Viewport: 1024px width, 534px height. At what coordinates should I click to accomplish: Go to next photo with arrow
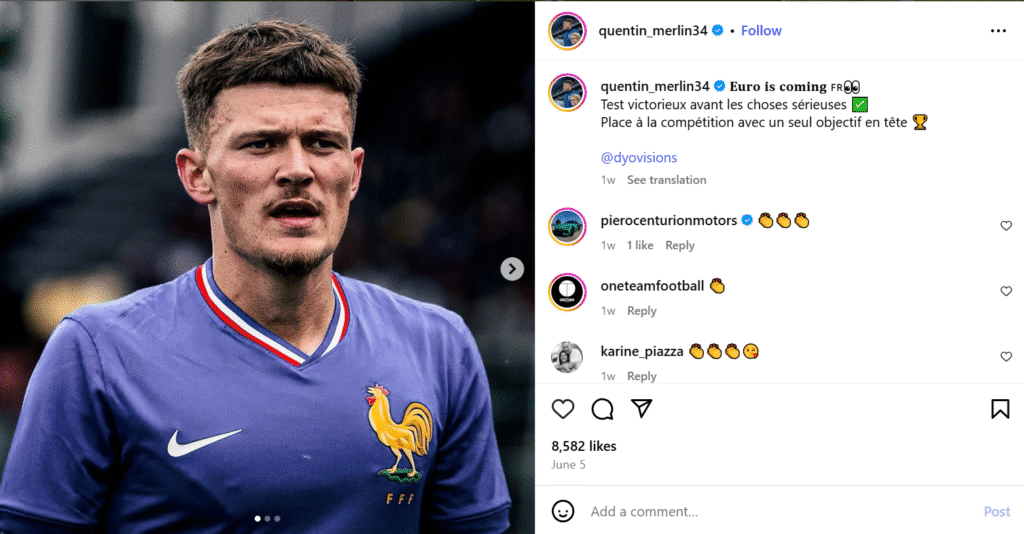[512, 269]
